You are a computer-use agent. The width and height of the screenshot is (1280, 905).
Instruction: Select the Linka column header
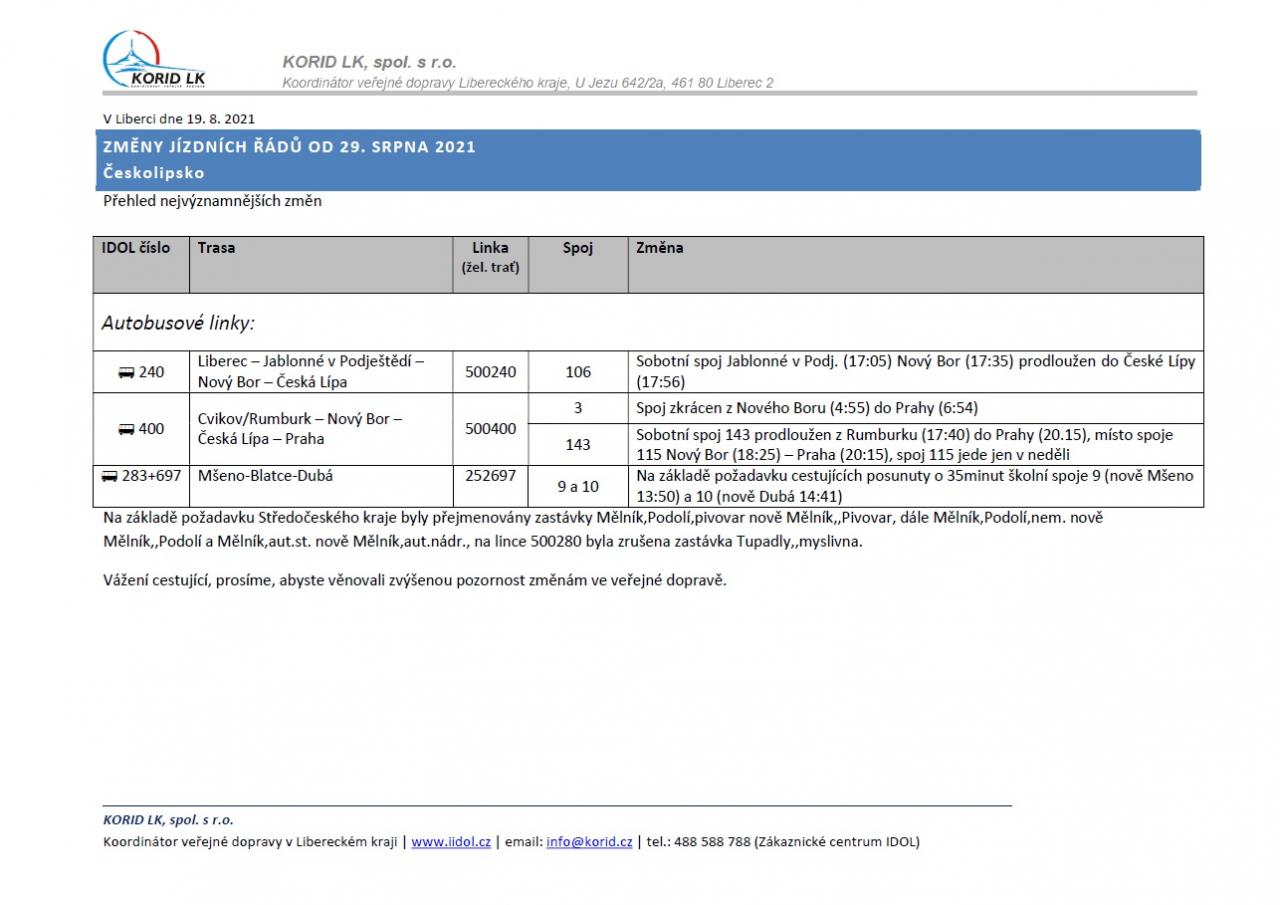pyautogui.click(x=490, y=248)
